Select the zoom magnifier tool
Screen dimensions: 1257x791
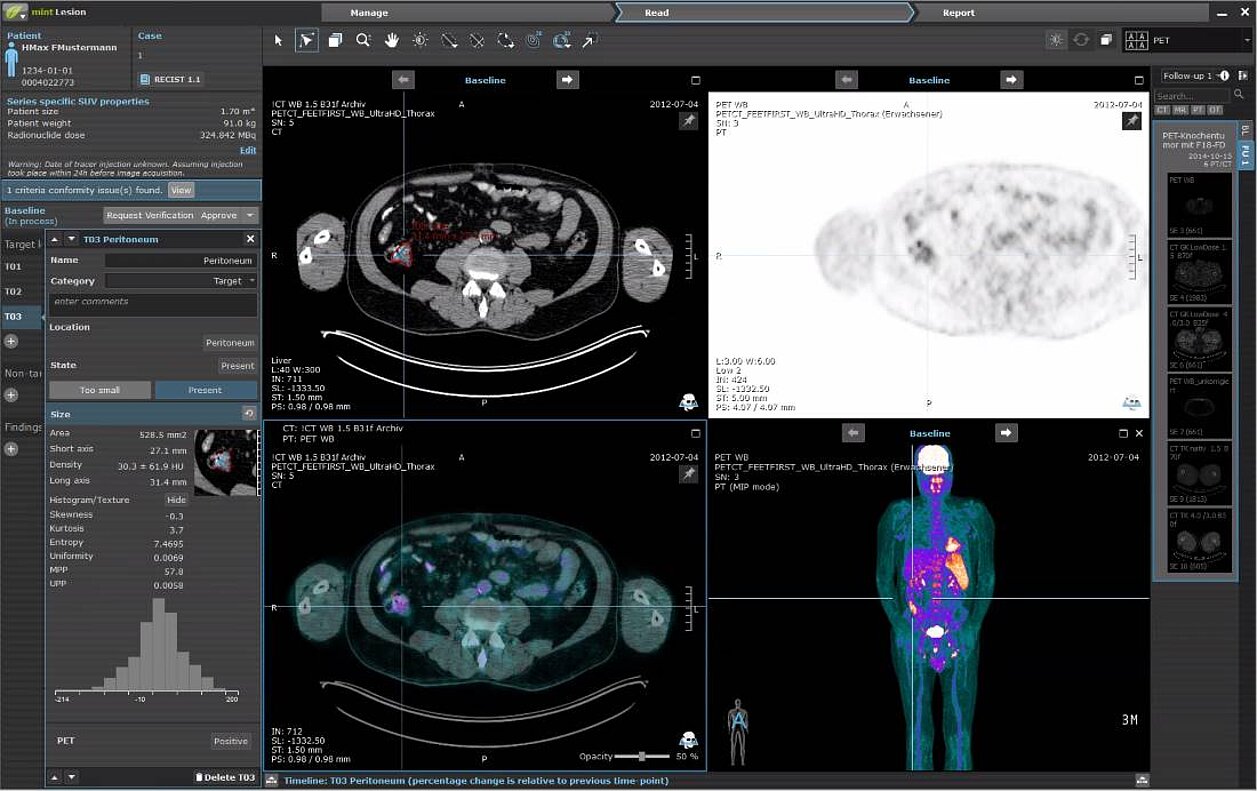363,40
